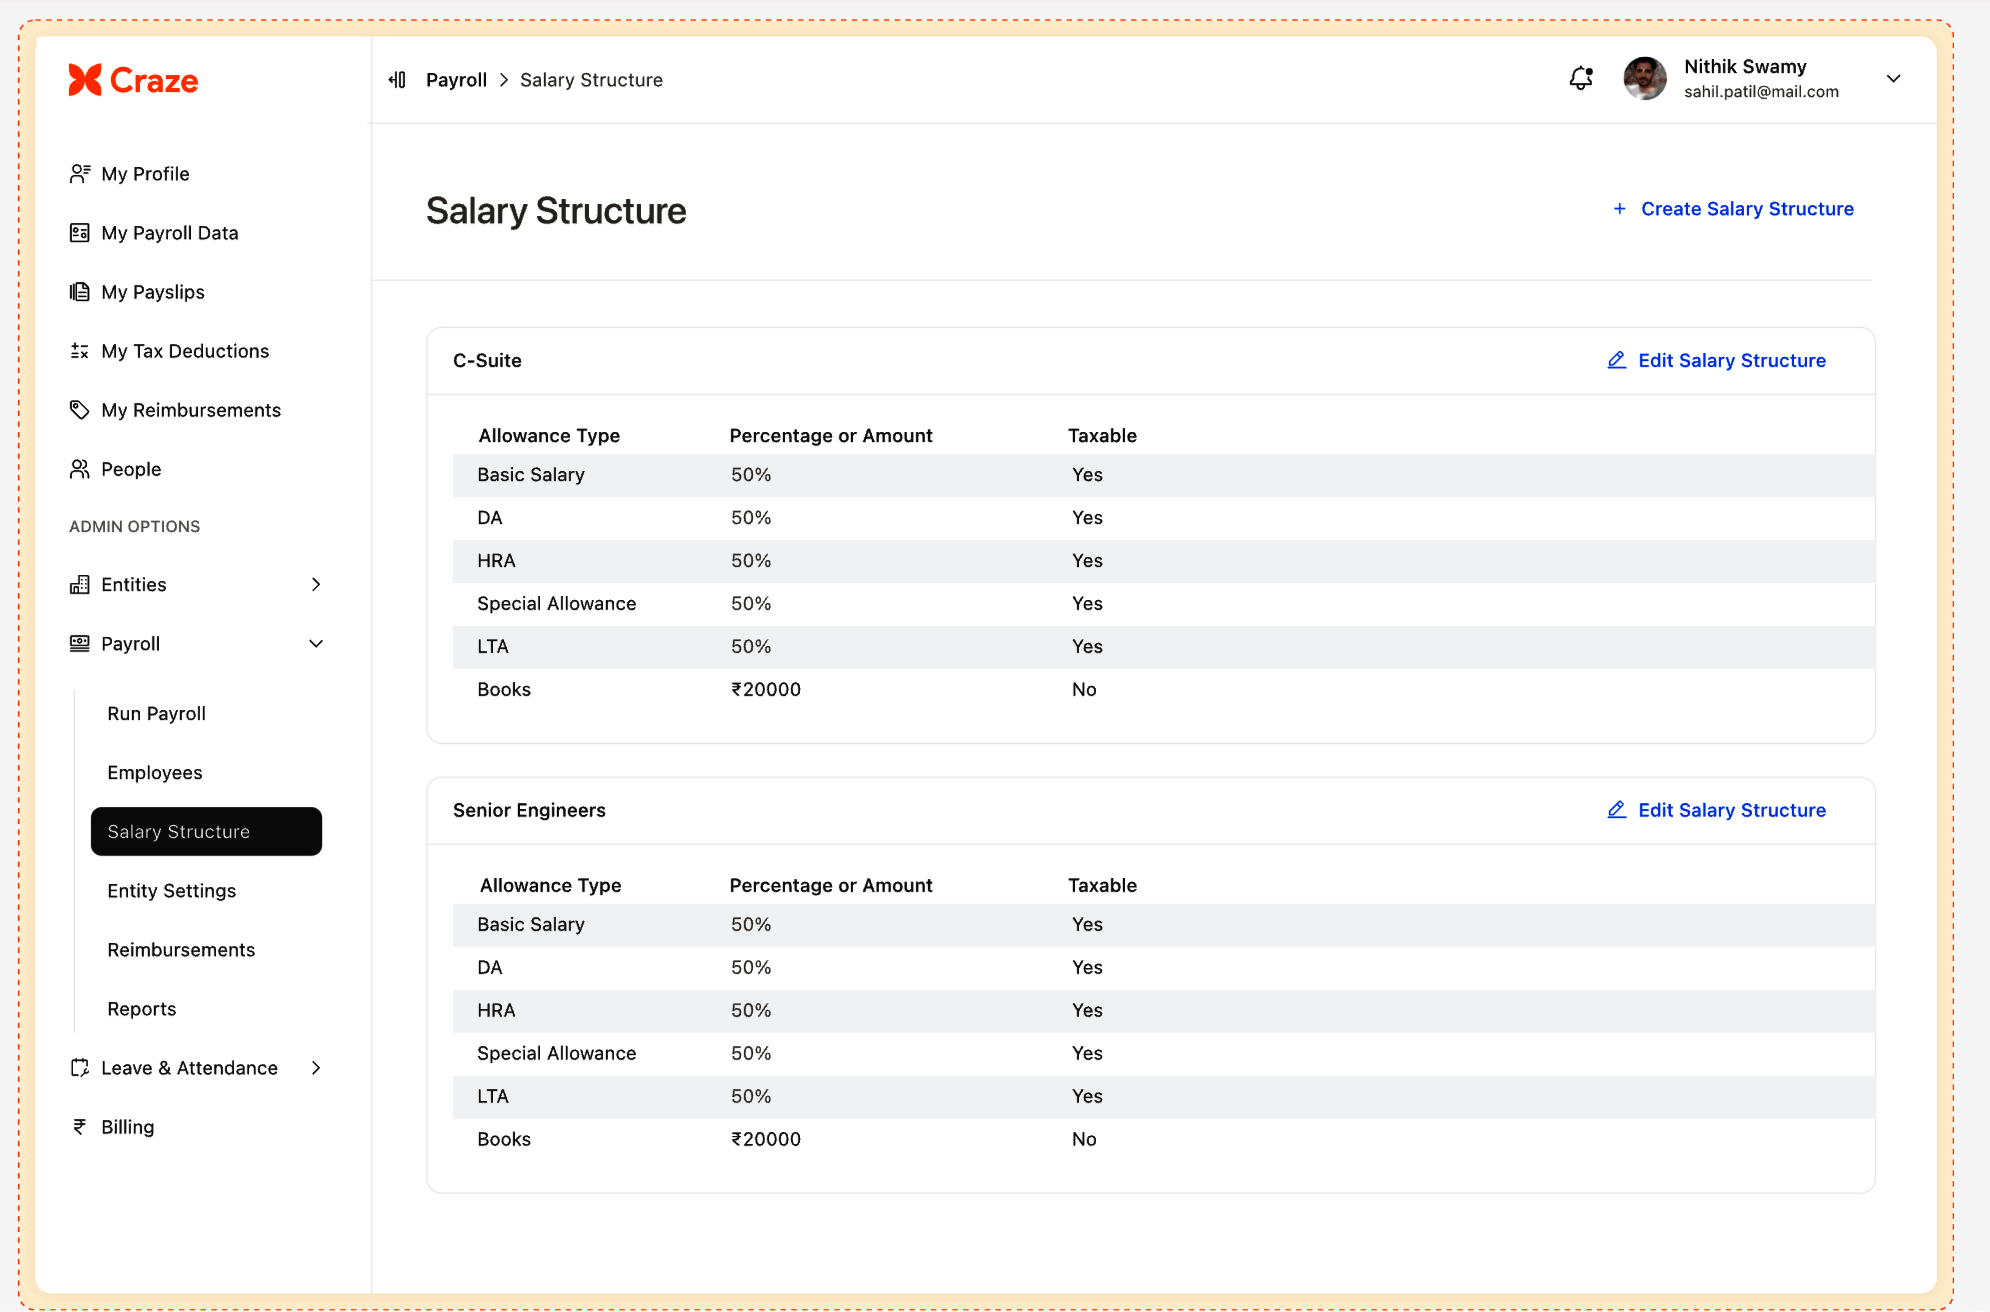Select the My Profile icon
The width and height of the screenshot is (1990, 1312).
[x=80, y=173]
